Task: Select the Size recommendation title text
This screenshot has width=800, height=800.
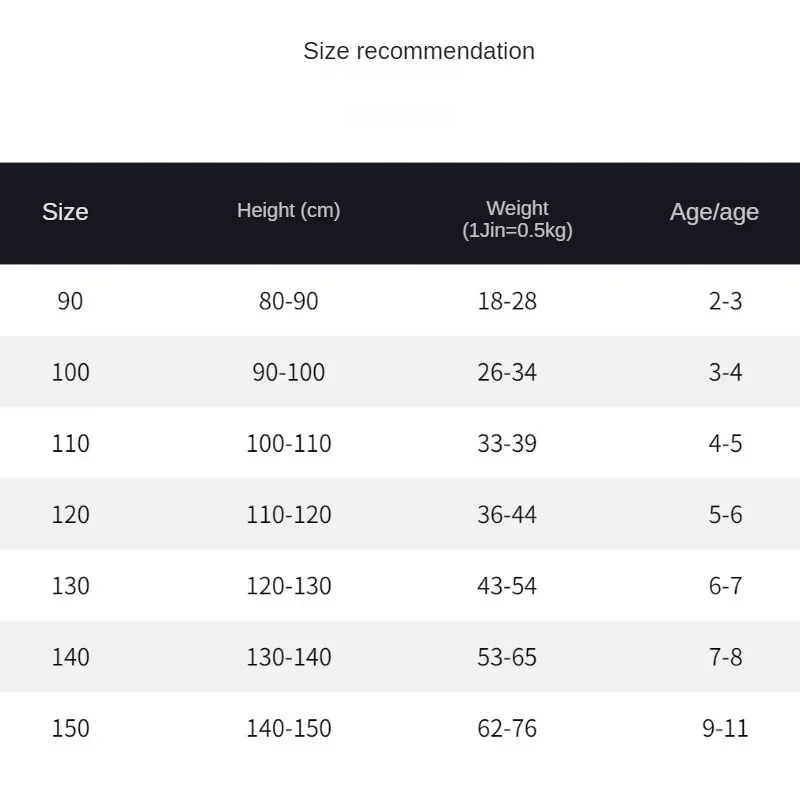Action: click(x=419, y=51)
